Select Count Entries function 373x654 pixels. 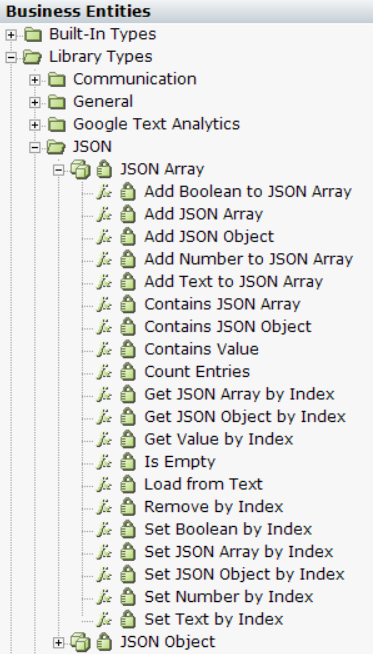[197, 372]
